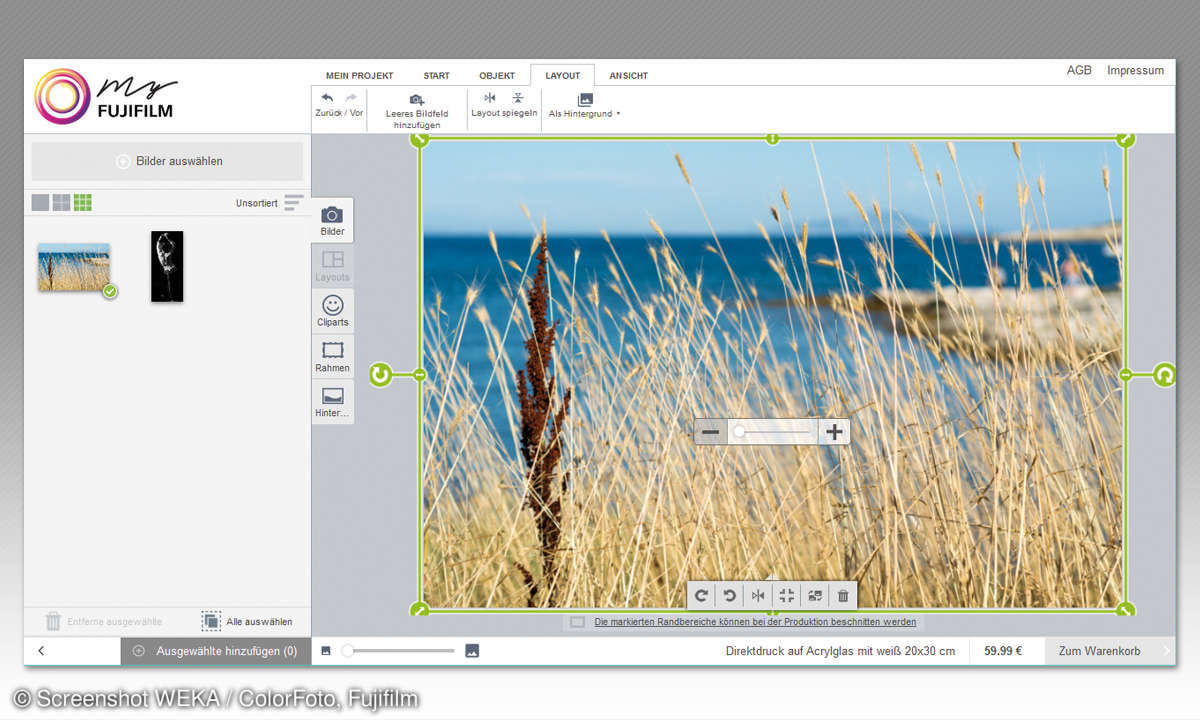
Task: Mirror layout horizontally icon
Action: 490,98
